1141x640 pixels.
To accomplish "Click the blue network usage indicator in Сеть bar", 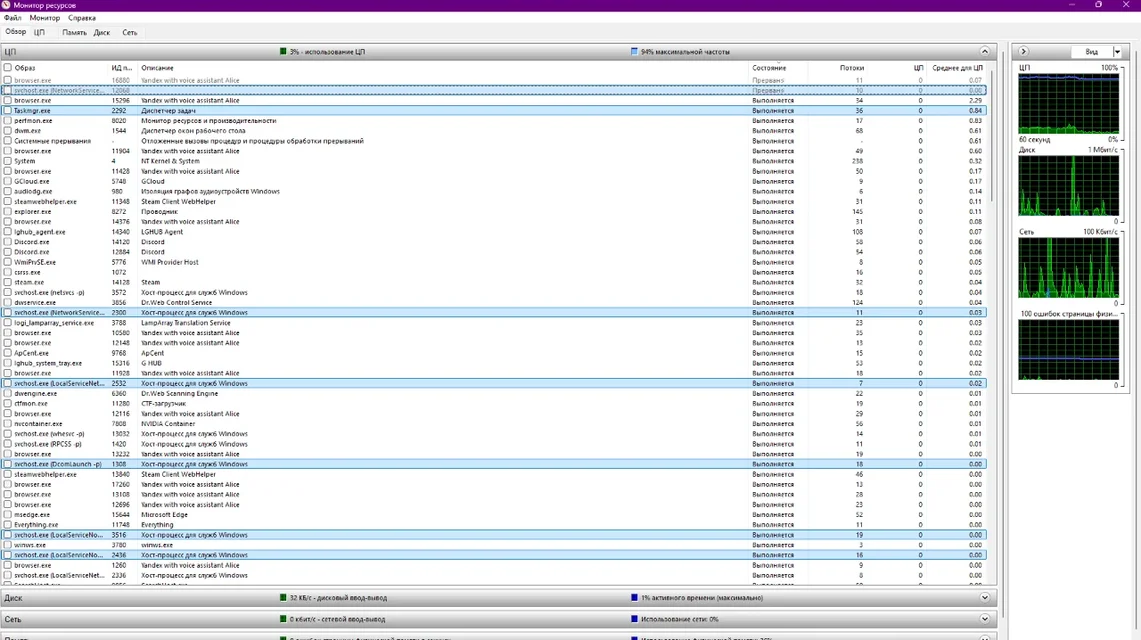I will [633, 618].
